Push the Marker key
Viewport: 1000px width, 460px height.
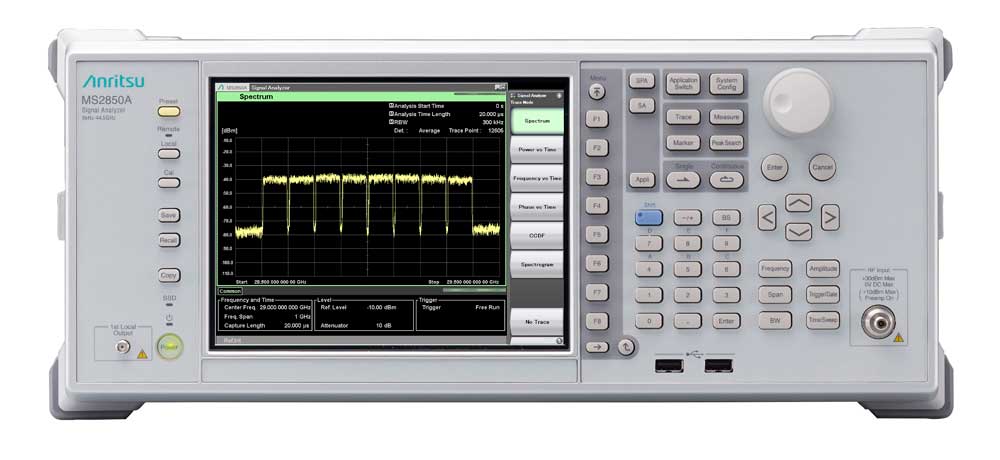pos(683,143)
